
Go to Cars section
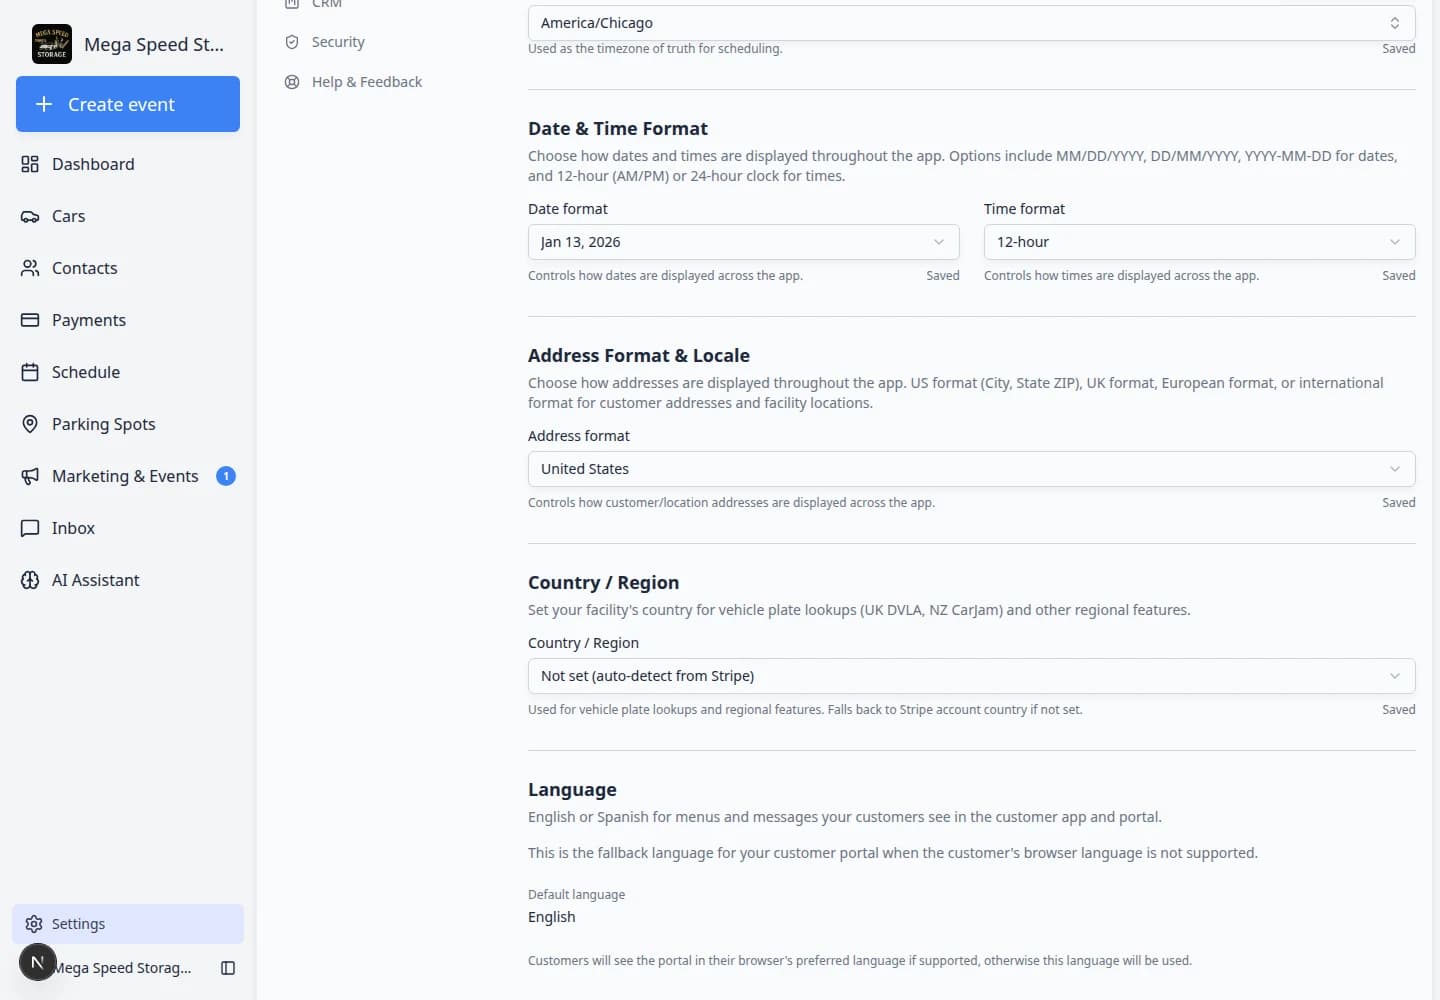128,216
